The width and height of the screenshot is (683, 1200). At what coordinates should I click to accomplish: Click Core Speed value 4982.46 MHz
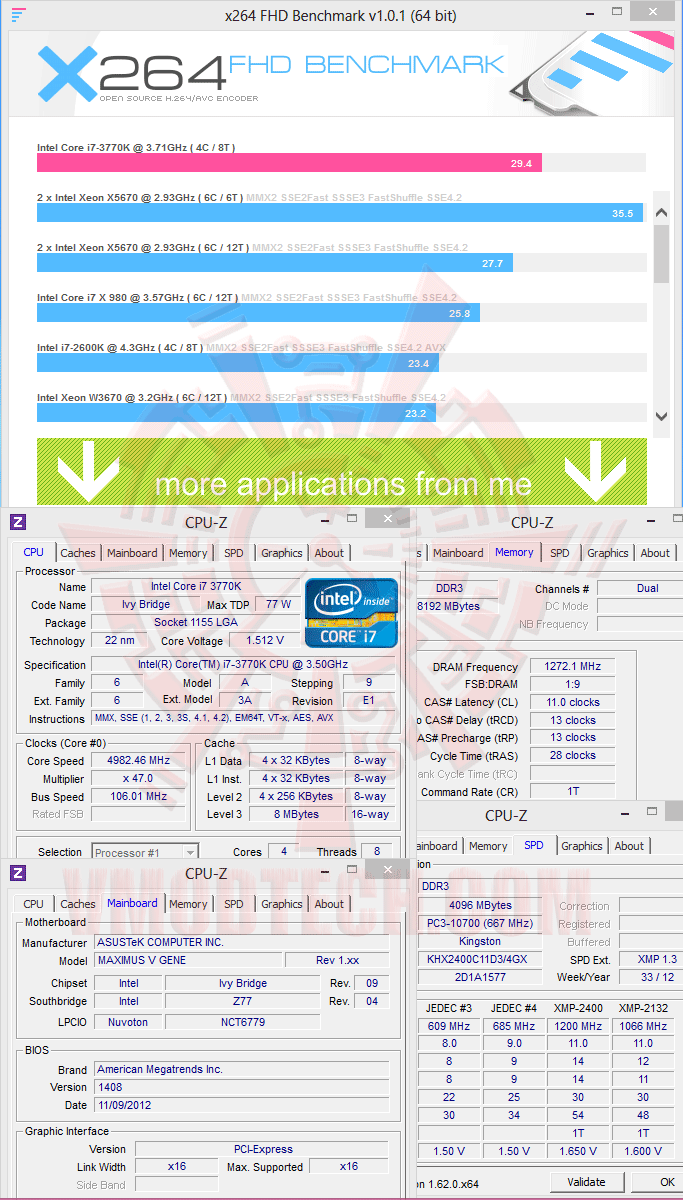point(137,761)
